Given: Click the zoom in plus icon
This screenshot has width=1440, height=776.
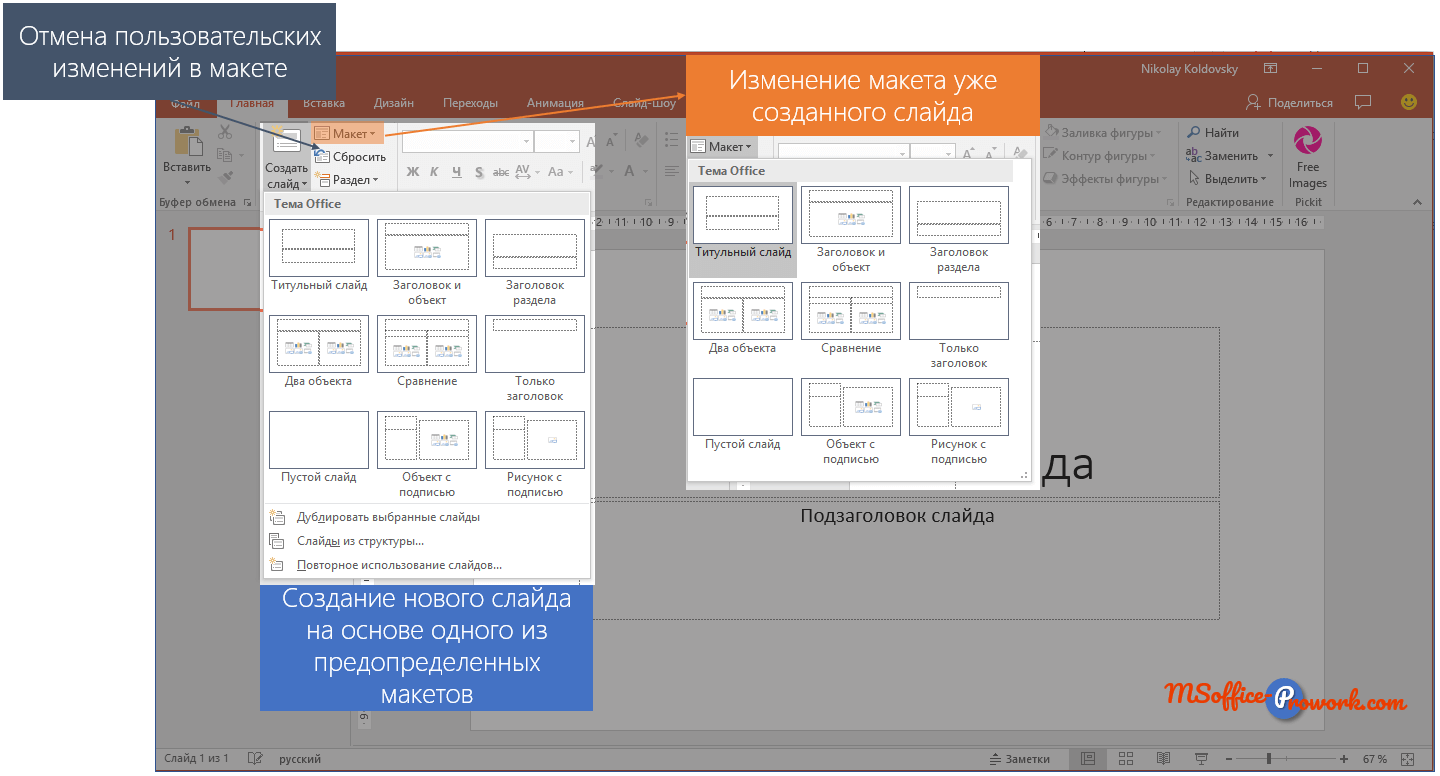Looking at the screenshot, I should (x=1344, y=759).
